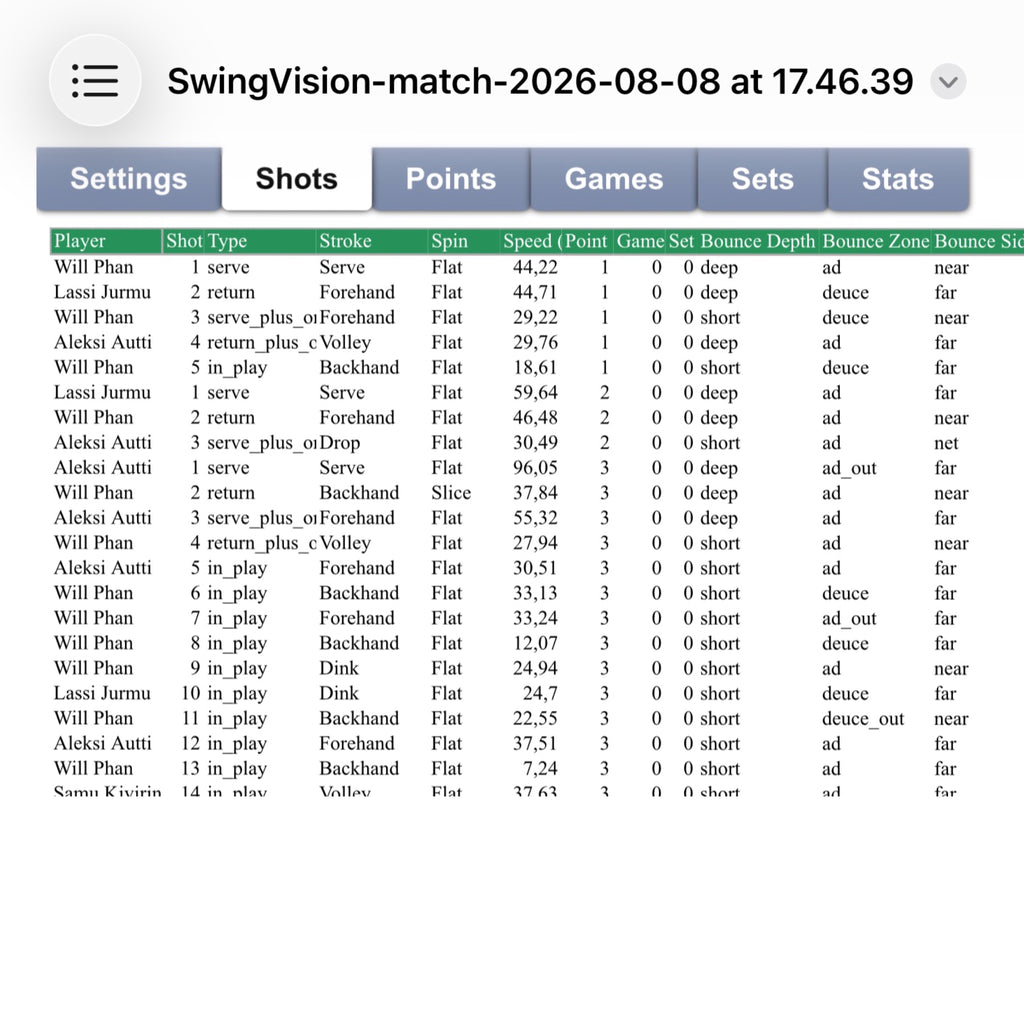The height and width of the screenshot is (1024, 1024).
Task: Select first Lassi Jurmu player cell
Action: coord(102,292)
